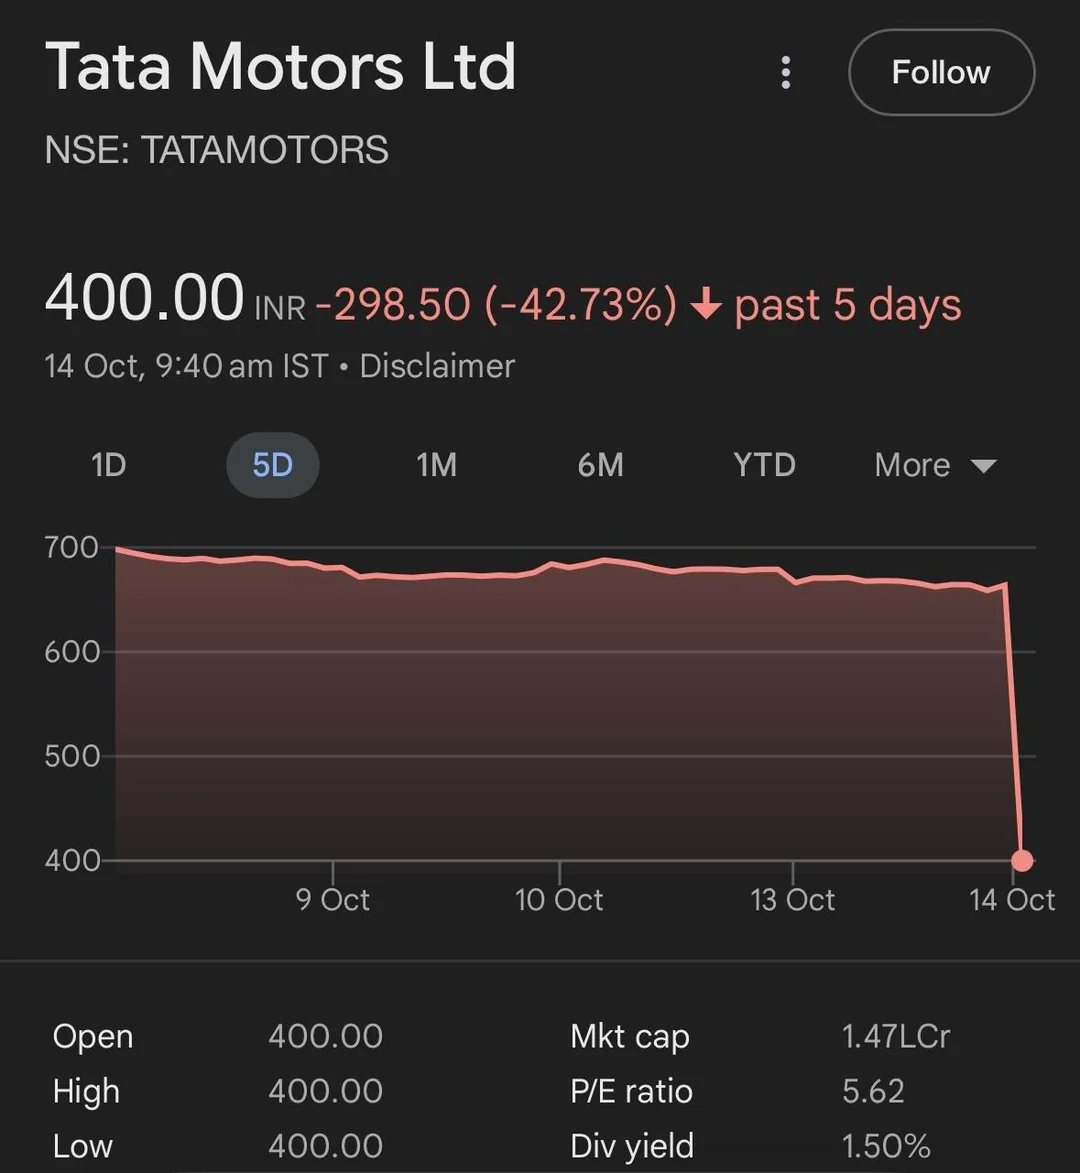
Task: Switch chart to 6M range
Action: tap(600, 465)
